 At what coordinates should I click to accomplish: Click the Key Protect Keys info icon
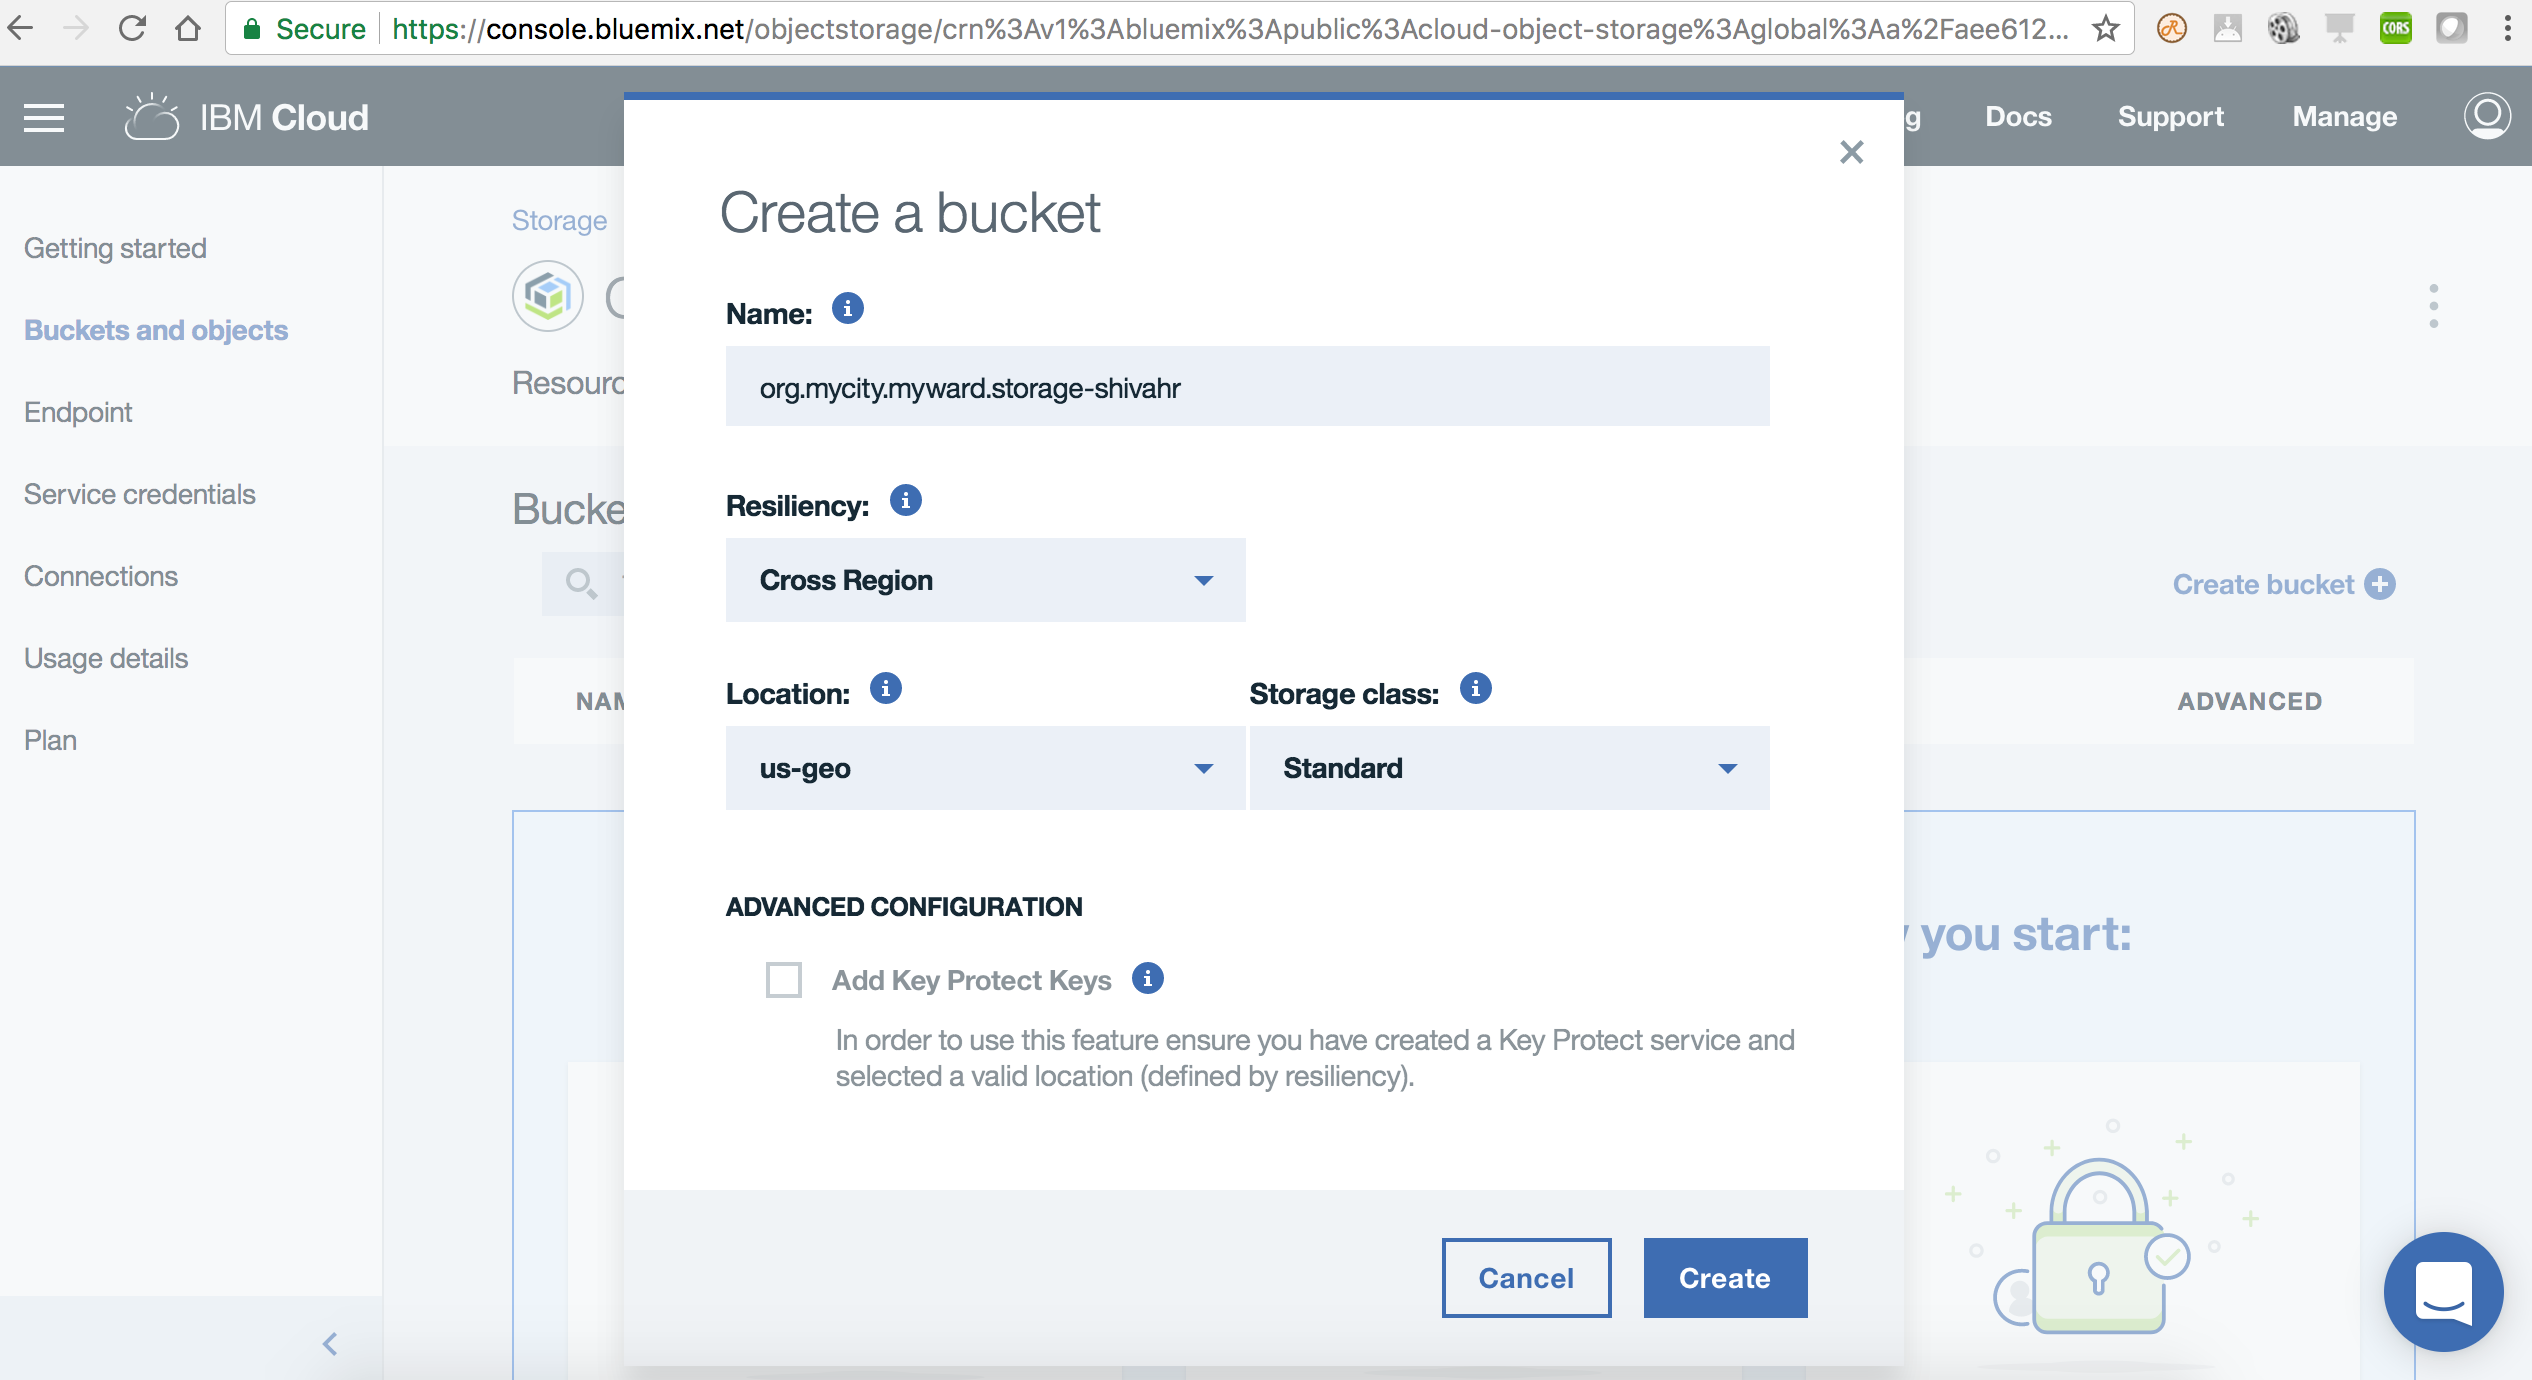(1147, 978)
